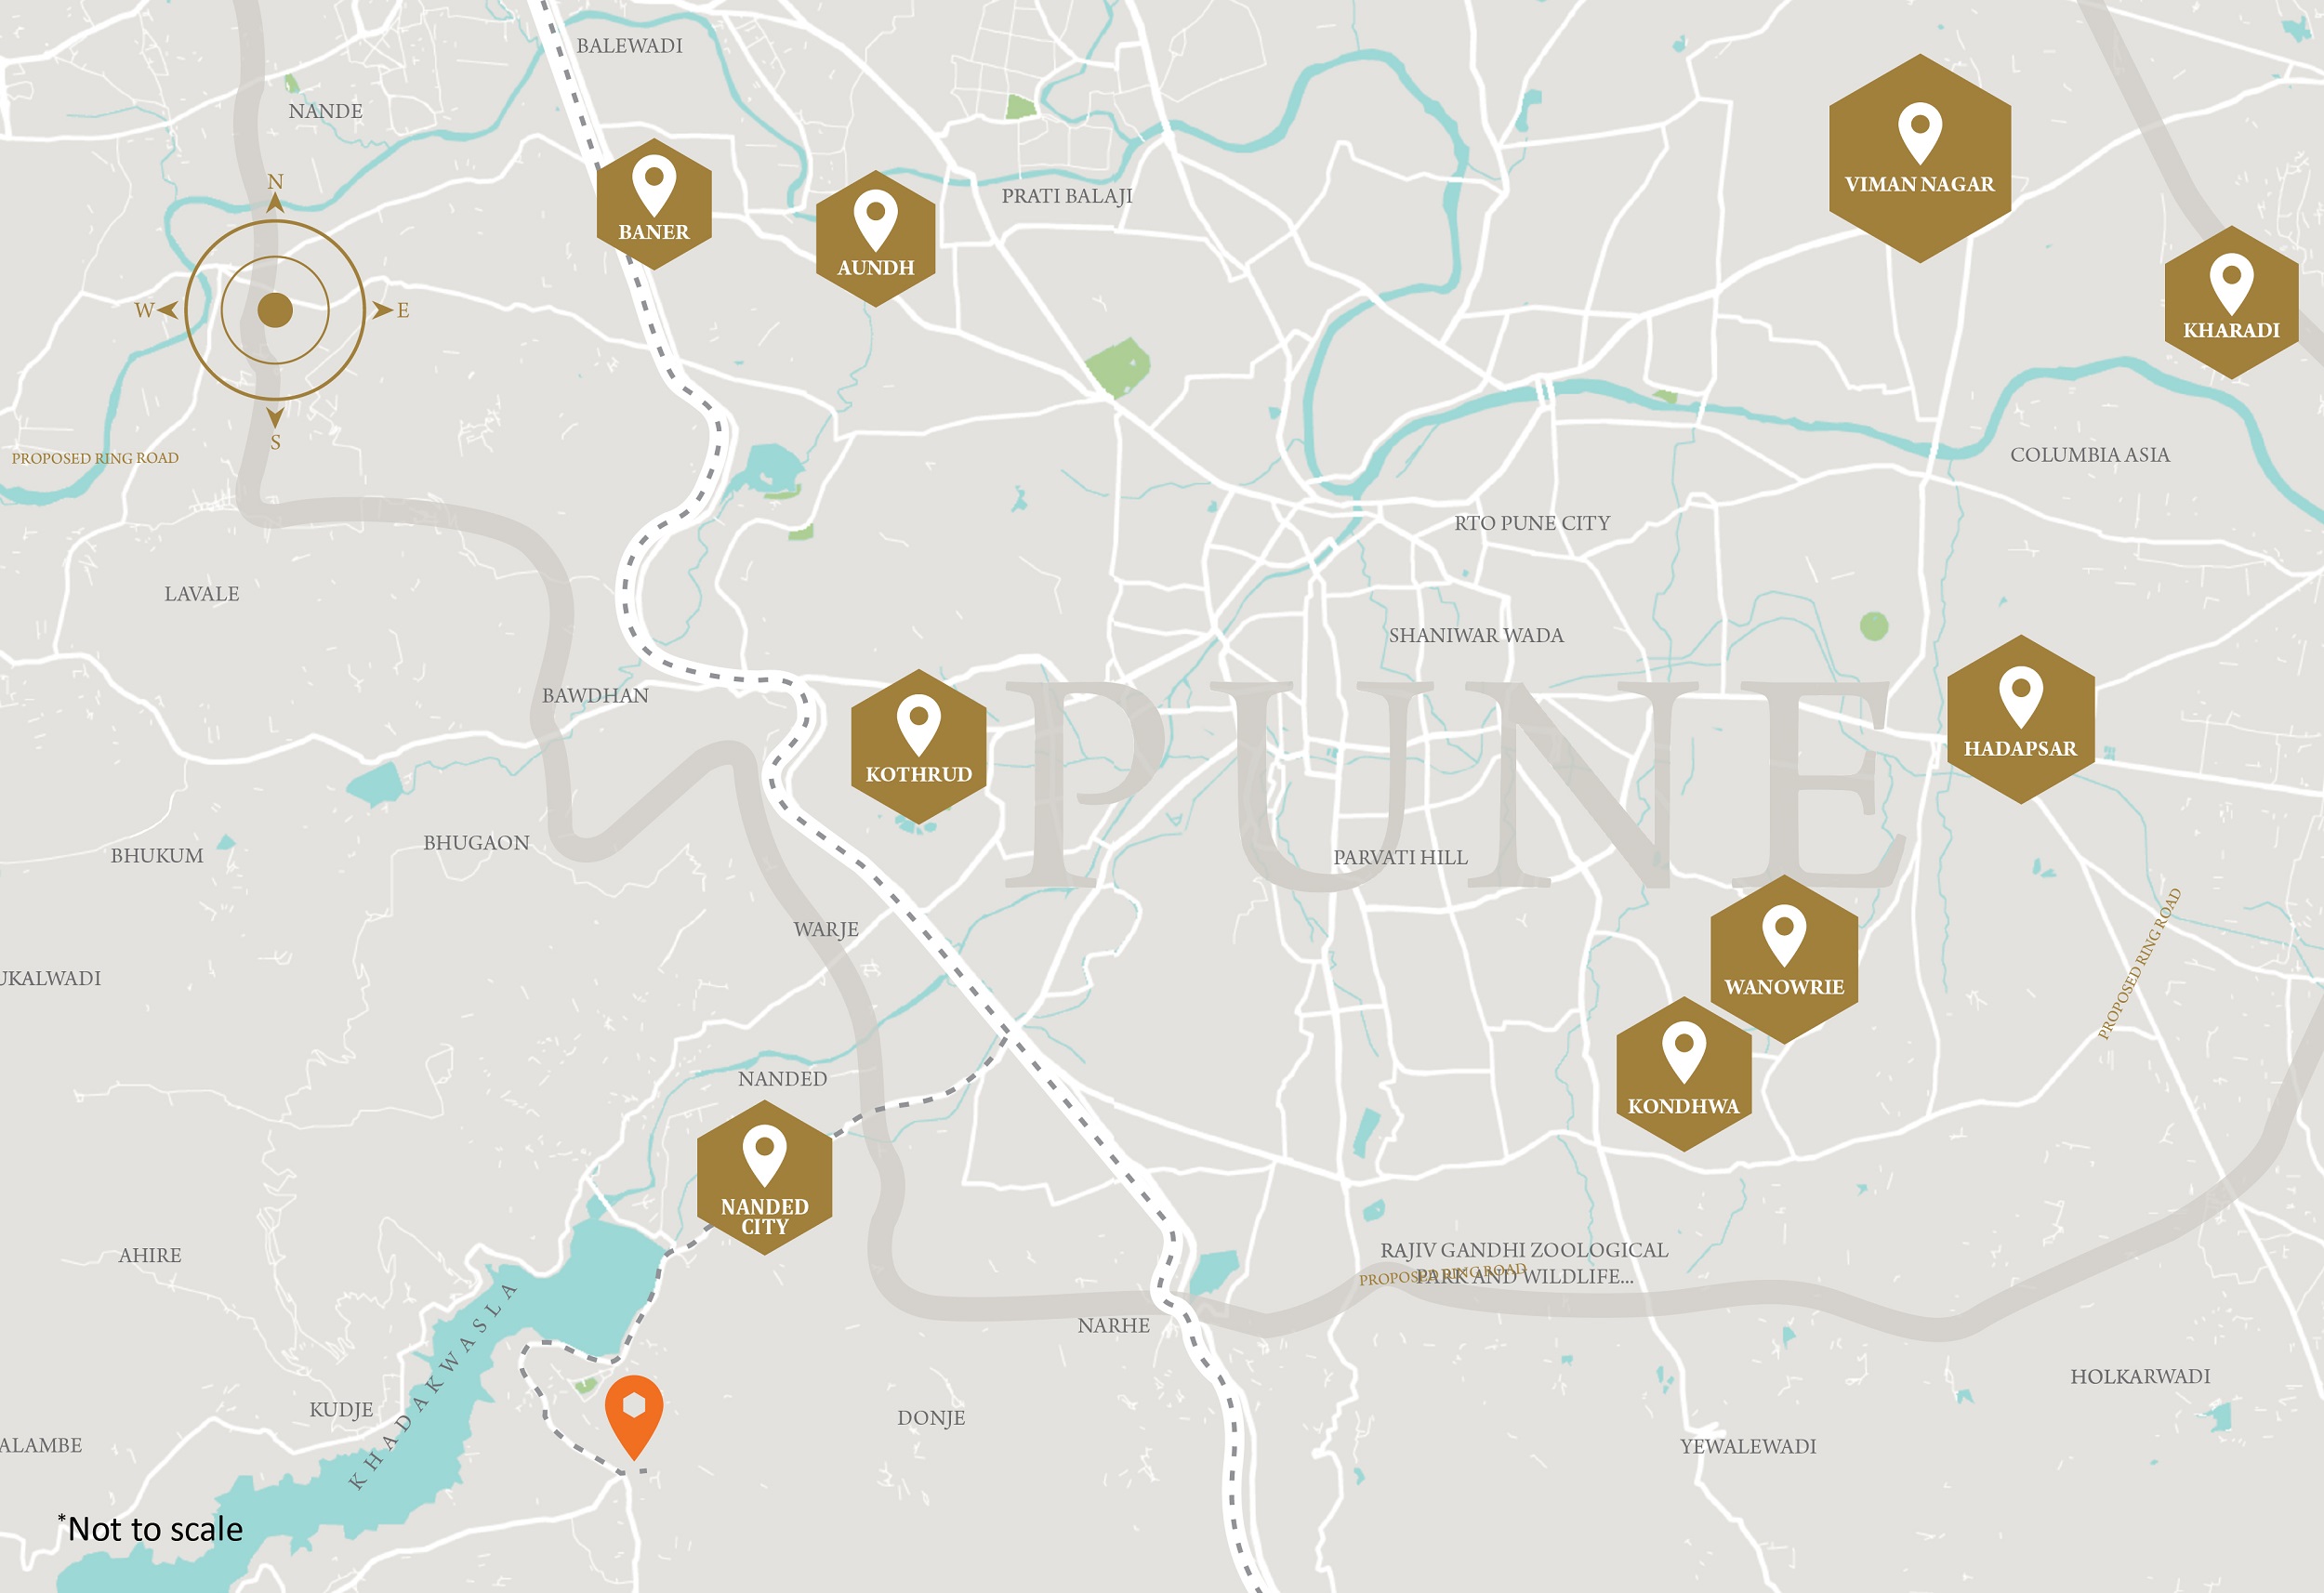Click the compass east arrow

pyautogui.click(x=383, y=310)
